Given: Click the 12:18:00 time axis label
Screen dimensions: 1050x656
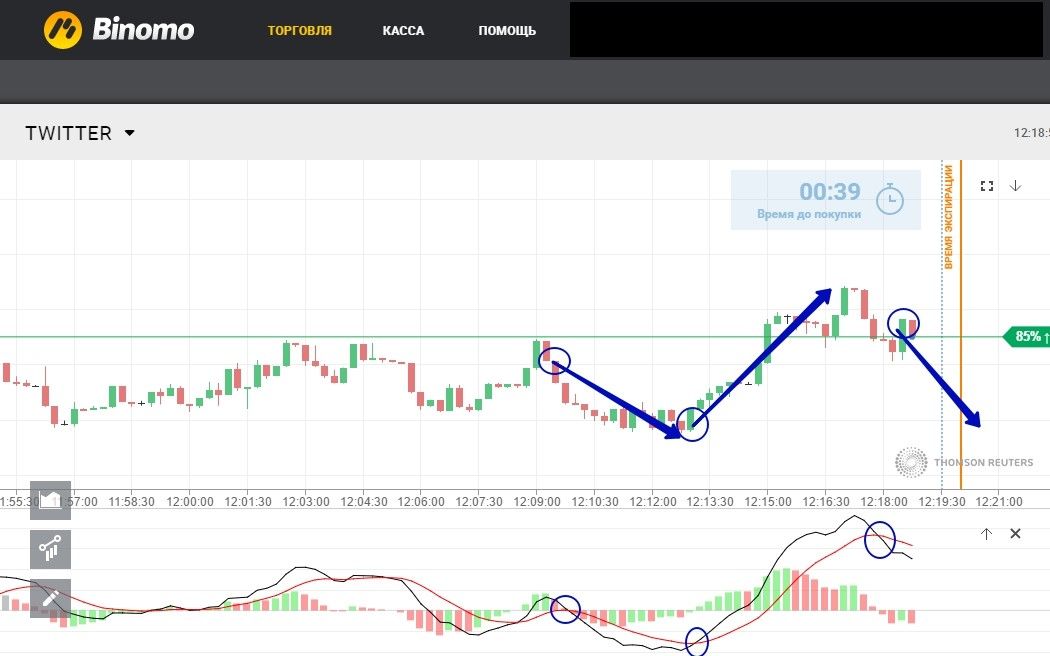Looking at the screenshot, I should (884, 501).
